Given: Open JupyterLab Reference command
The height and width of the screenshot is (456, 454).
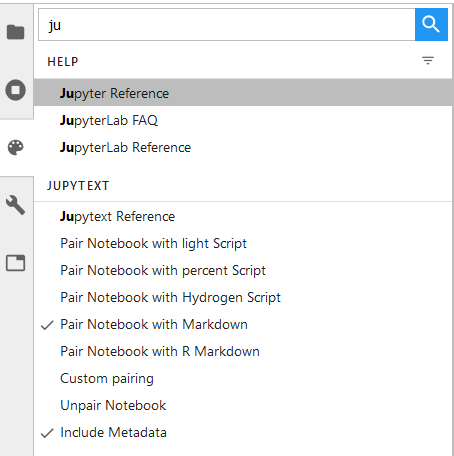Looking at the screenshot, I should [x=243, y=147].
